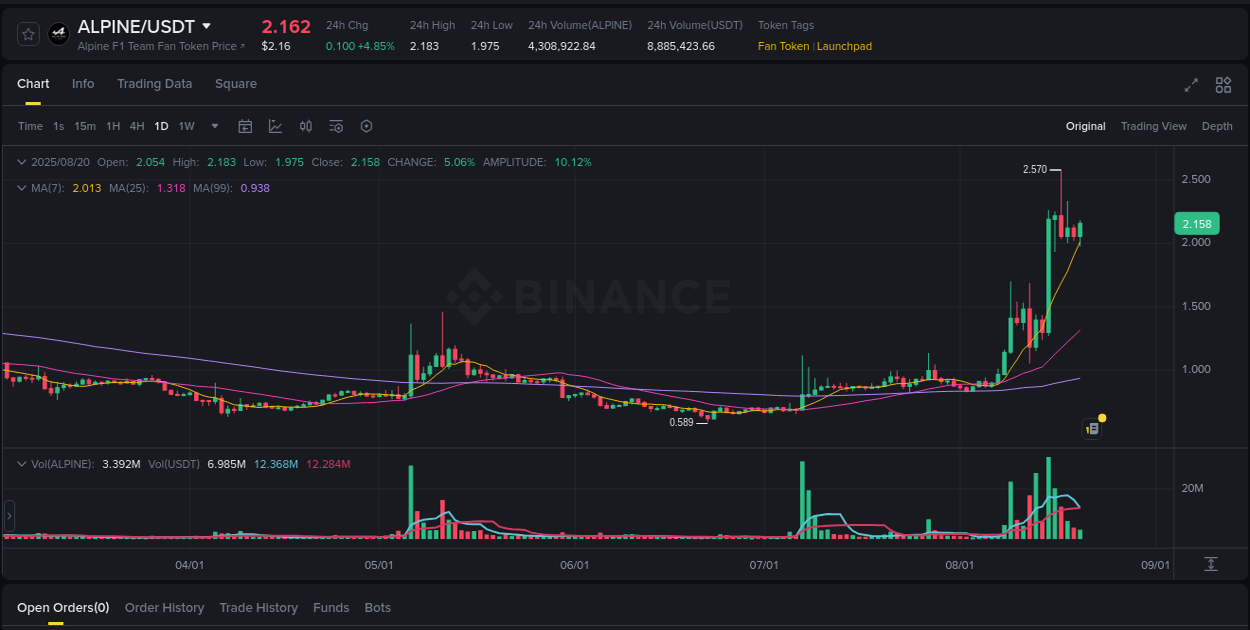The image size is (1250, 630).
Task: Open more time intervals dropdown arrow
Action: pyautogui.click(x=214, y=126)
